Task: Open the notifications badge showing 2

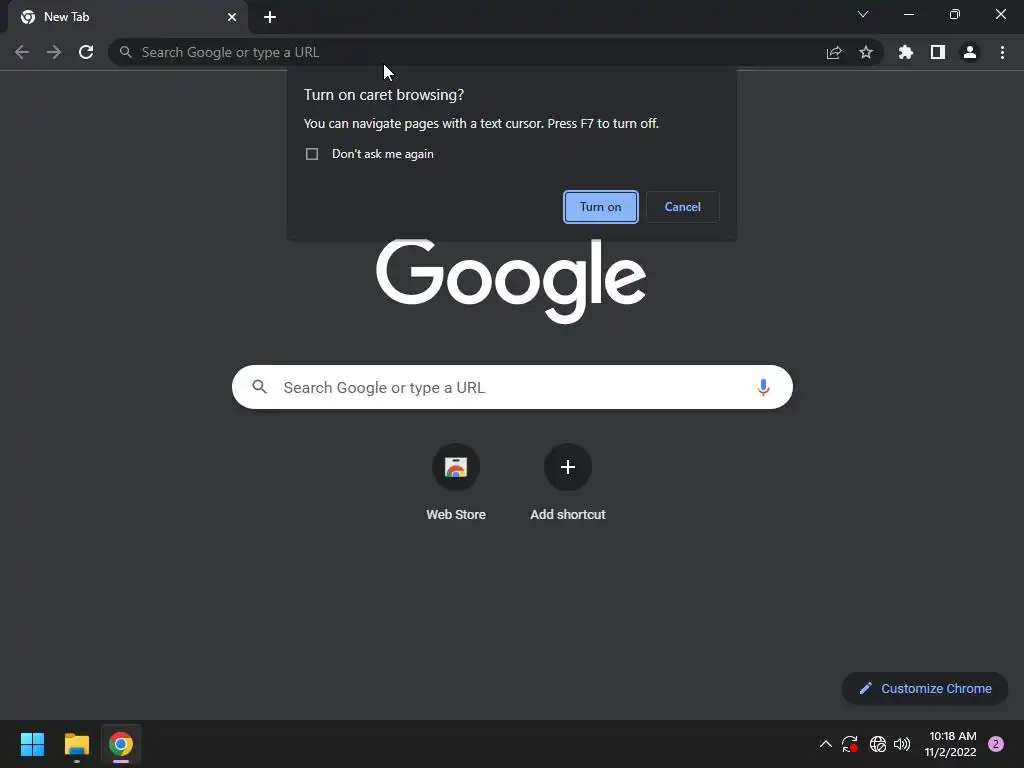Action: click(x=996, y=744)
